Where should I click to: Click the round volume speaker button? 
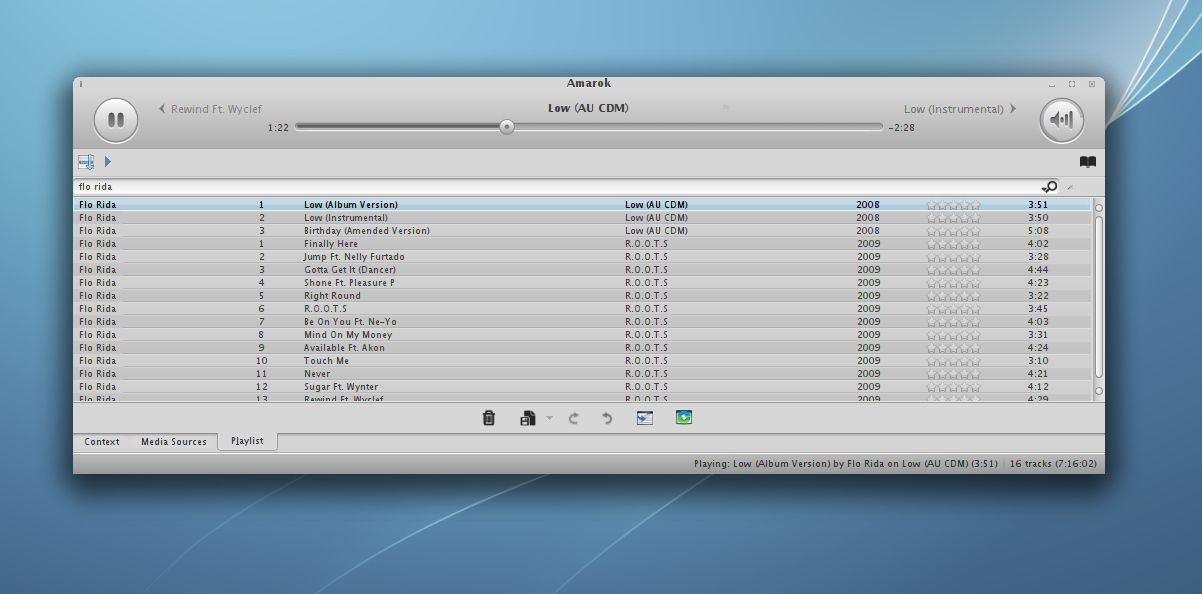(1062, 120)
